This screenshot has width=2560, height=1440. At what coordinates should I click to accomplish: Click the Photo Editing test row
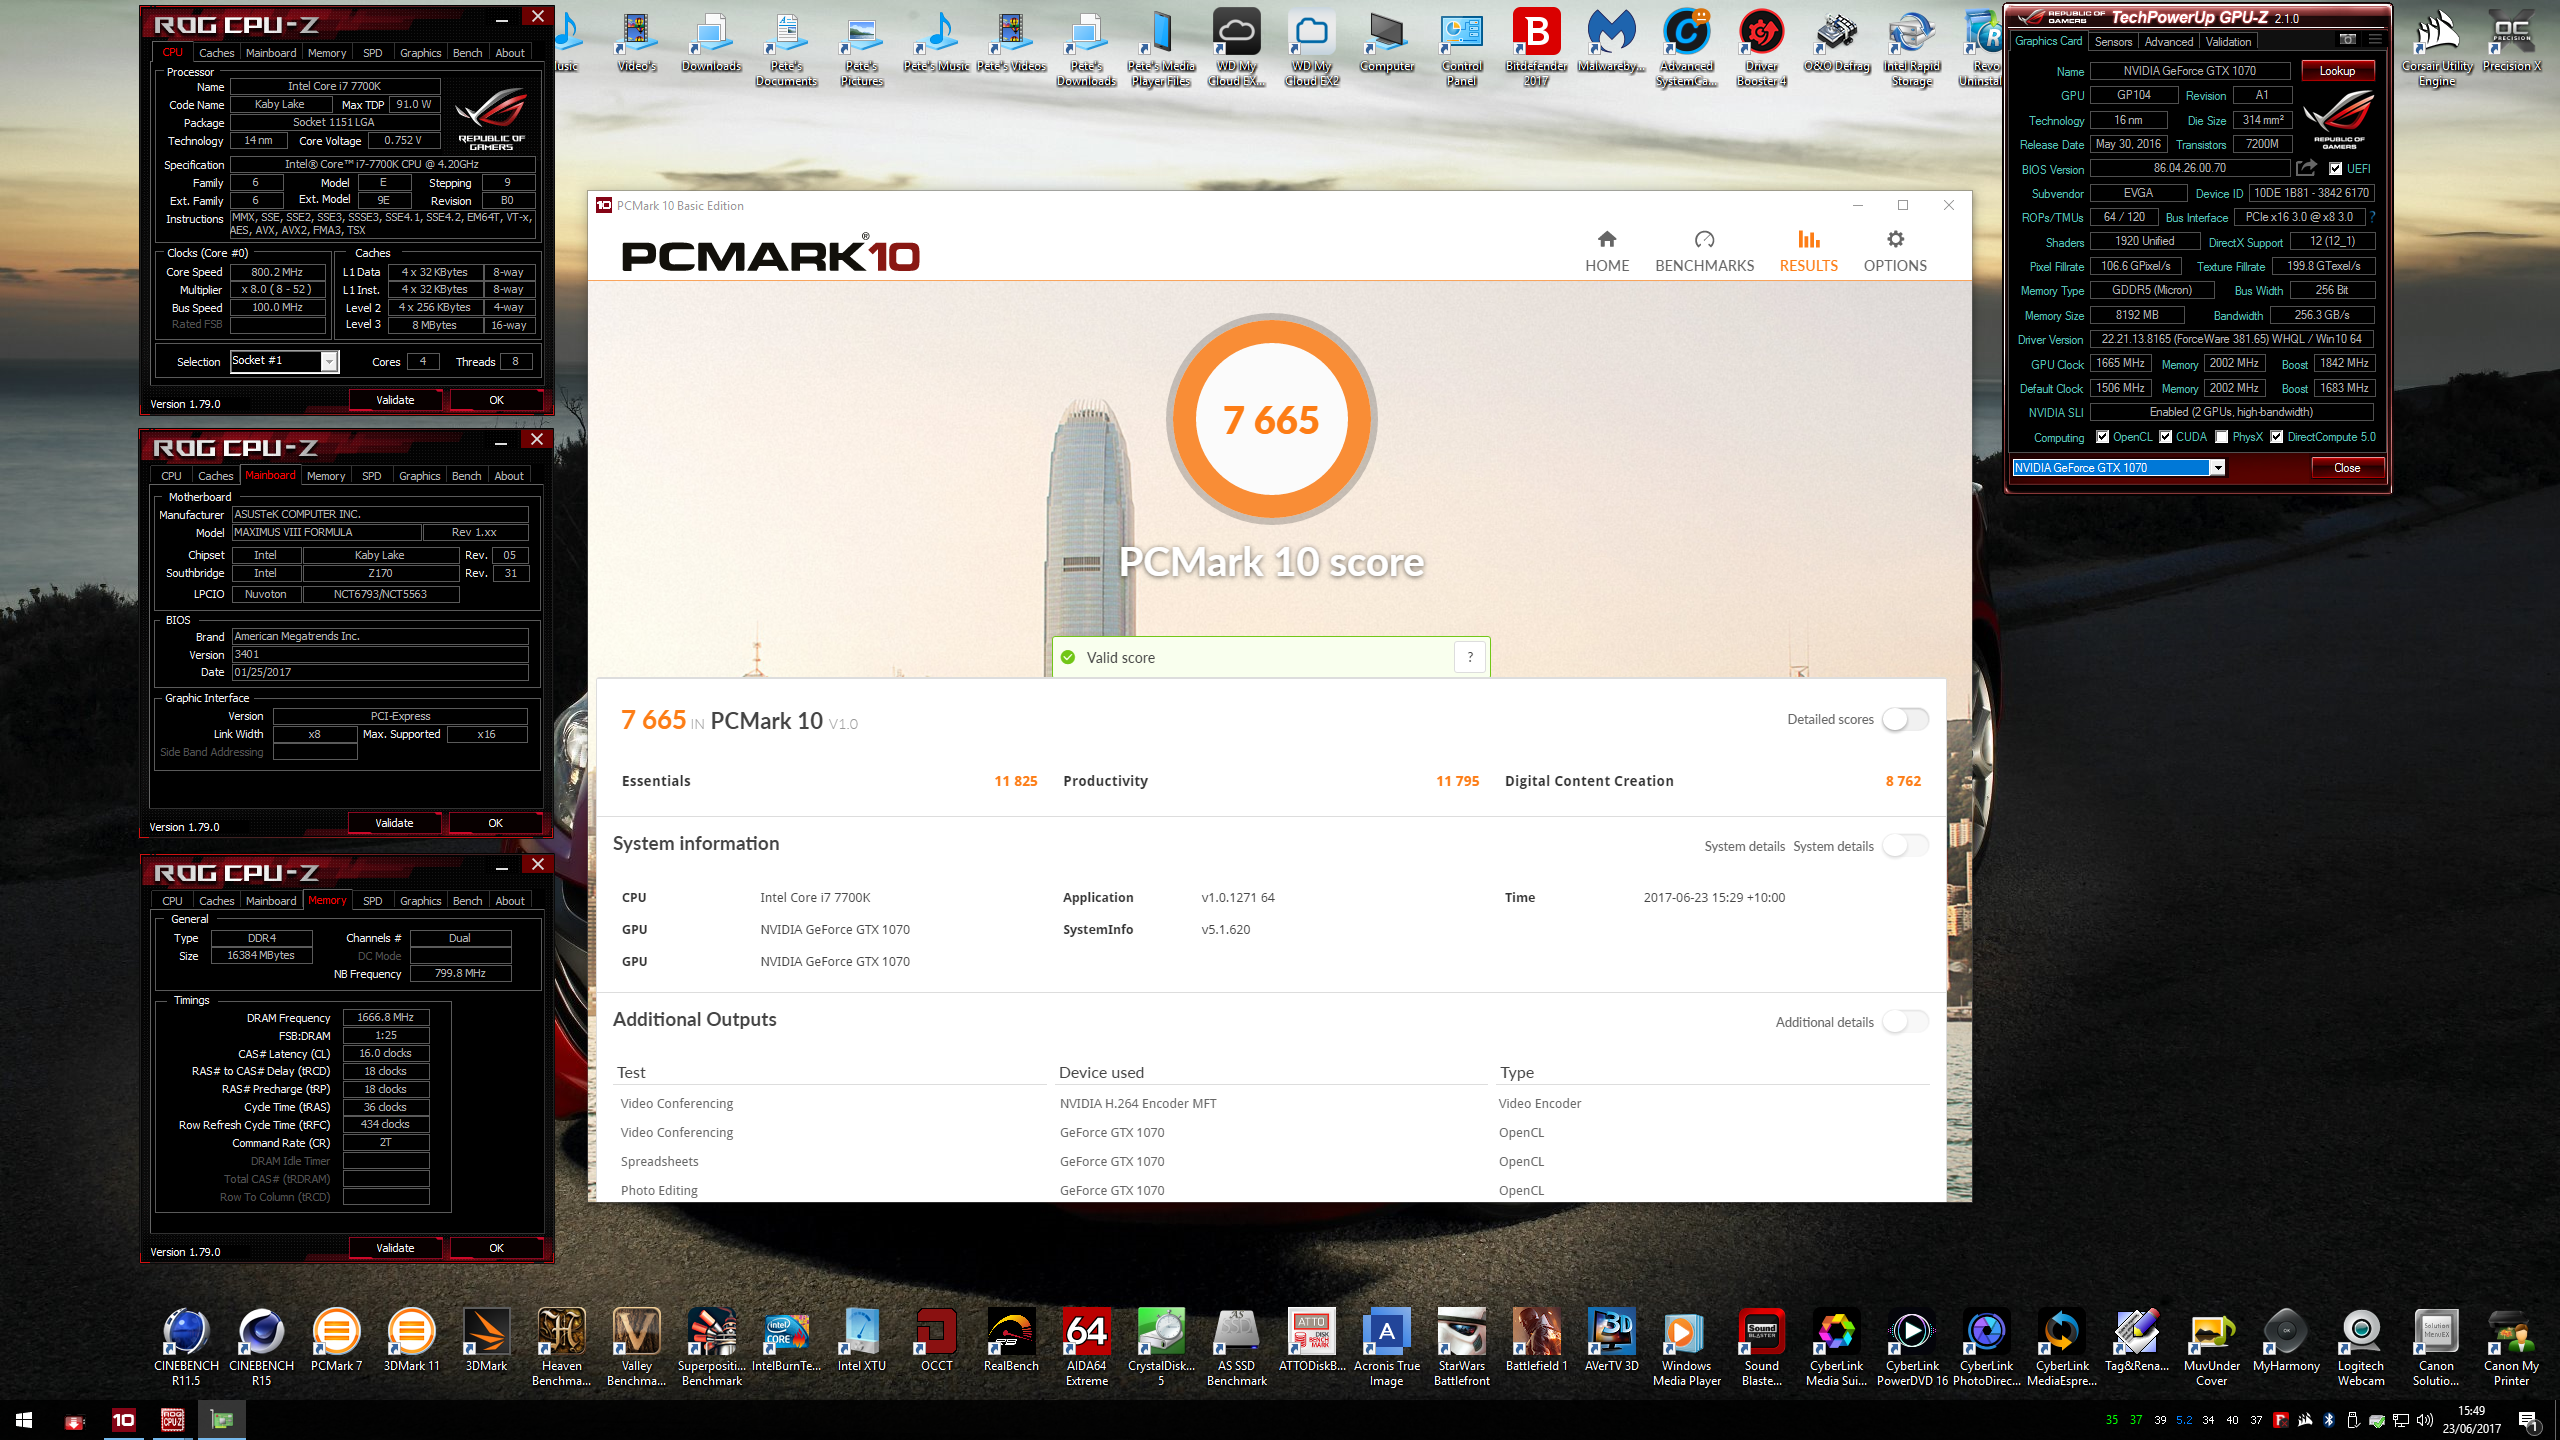tap(1270, 1190)
